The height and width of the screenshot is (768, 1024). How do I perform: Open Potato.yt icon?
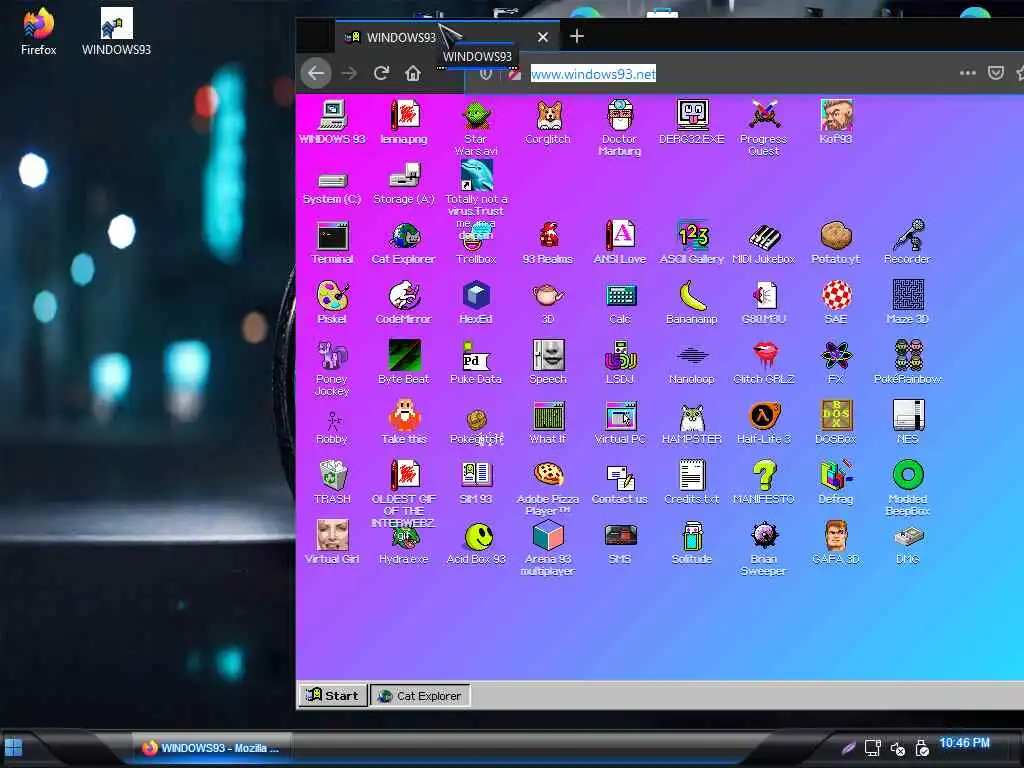(x=836, y=236)
